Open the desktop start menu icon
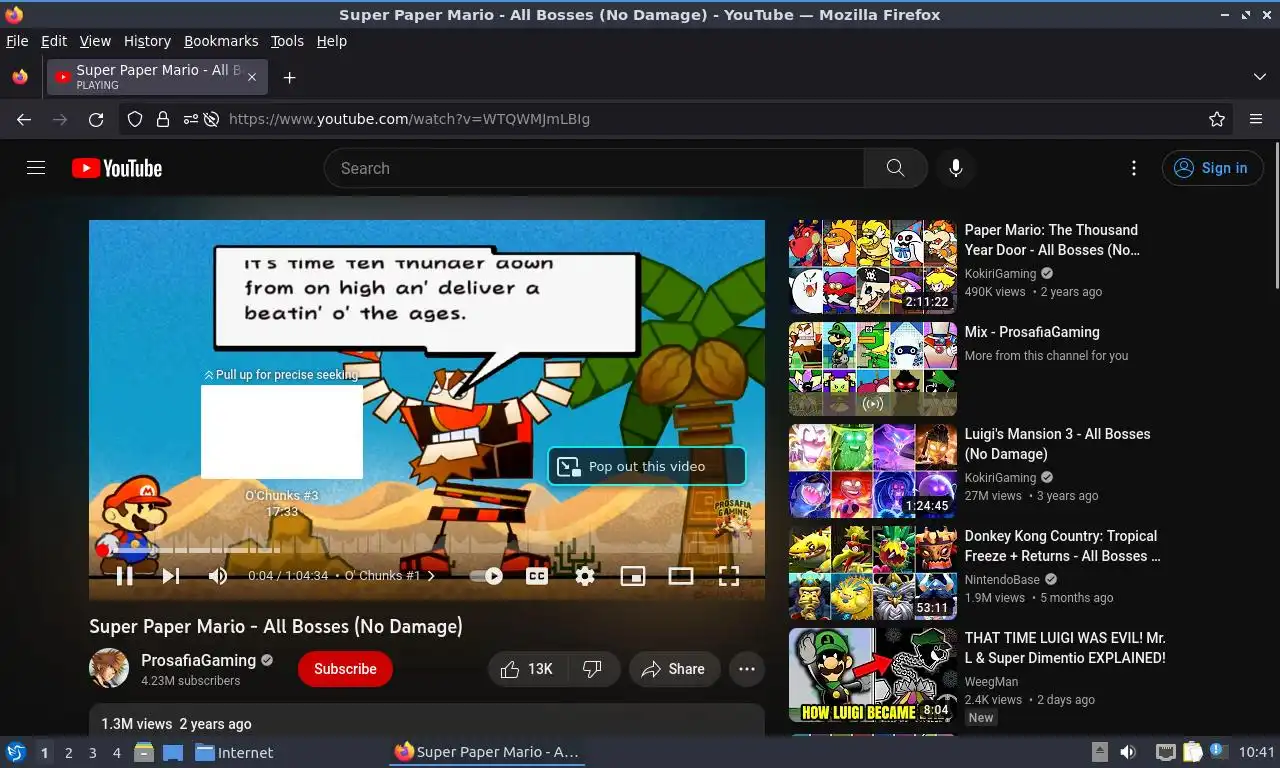 15,752
